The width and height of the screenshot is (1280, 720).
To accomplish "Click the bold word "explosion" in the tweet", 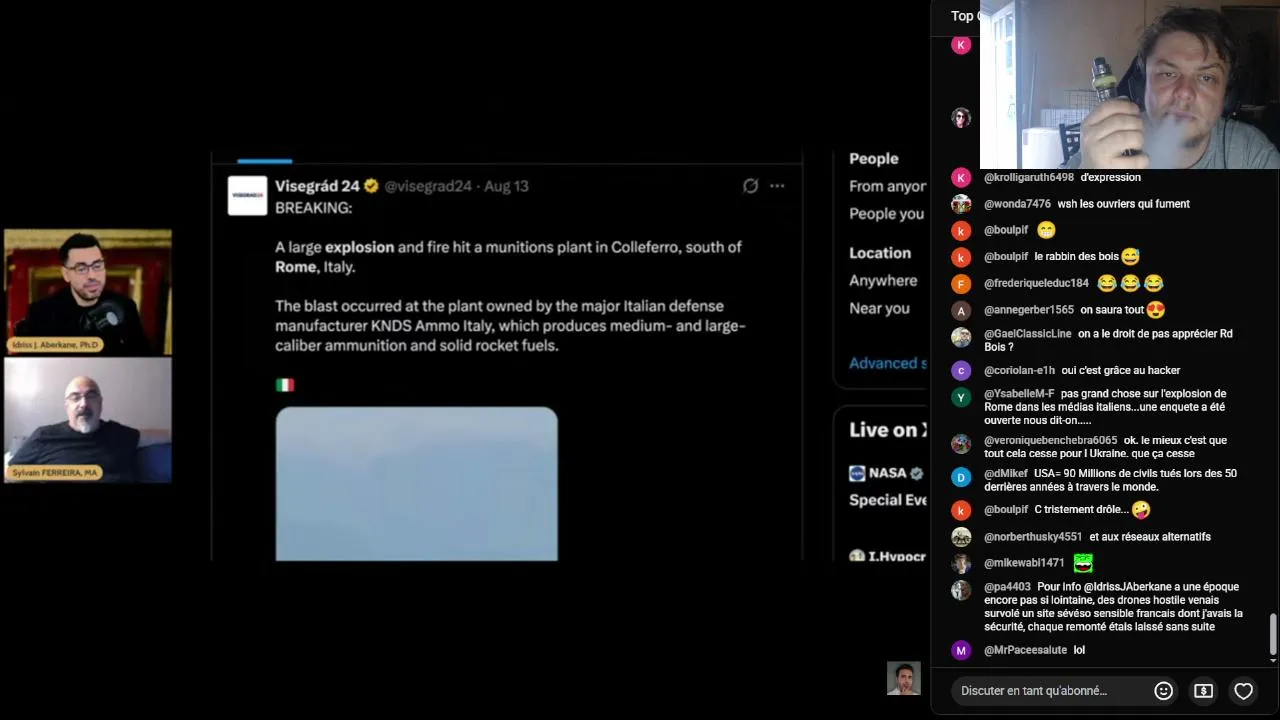I will (x=359, y=247).
